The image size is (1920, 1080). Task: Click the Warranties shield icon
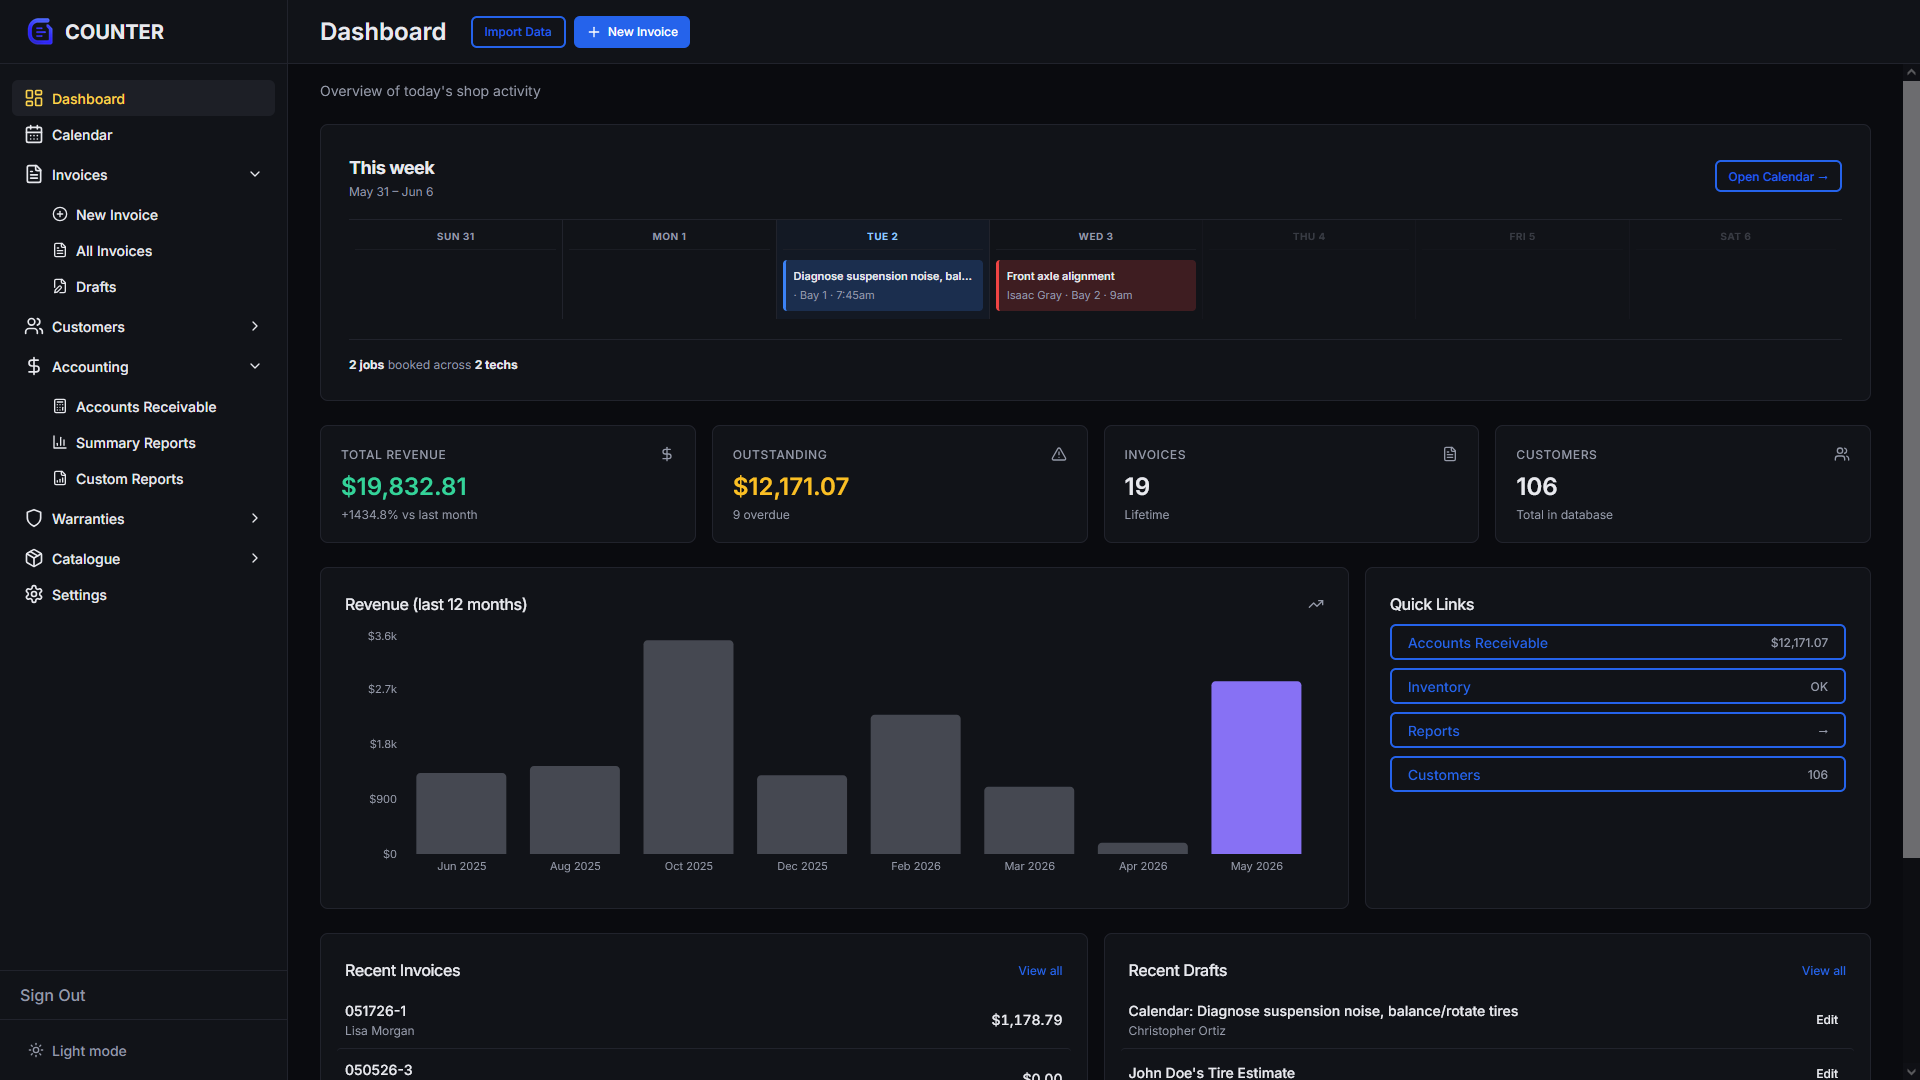click(34, 518)
